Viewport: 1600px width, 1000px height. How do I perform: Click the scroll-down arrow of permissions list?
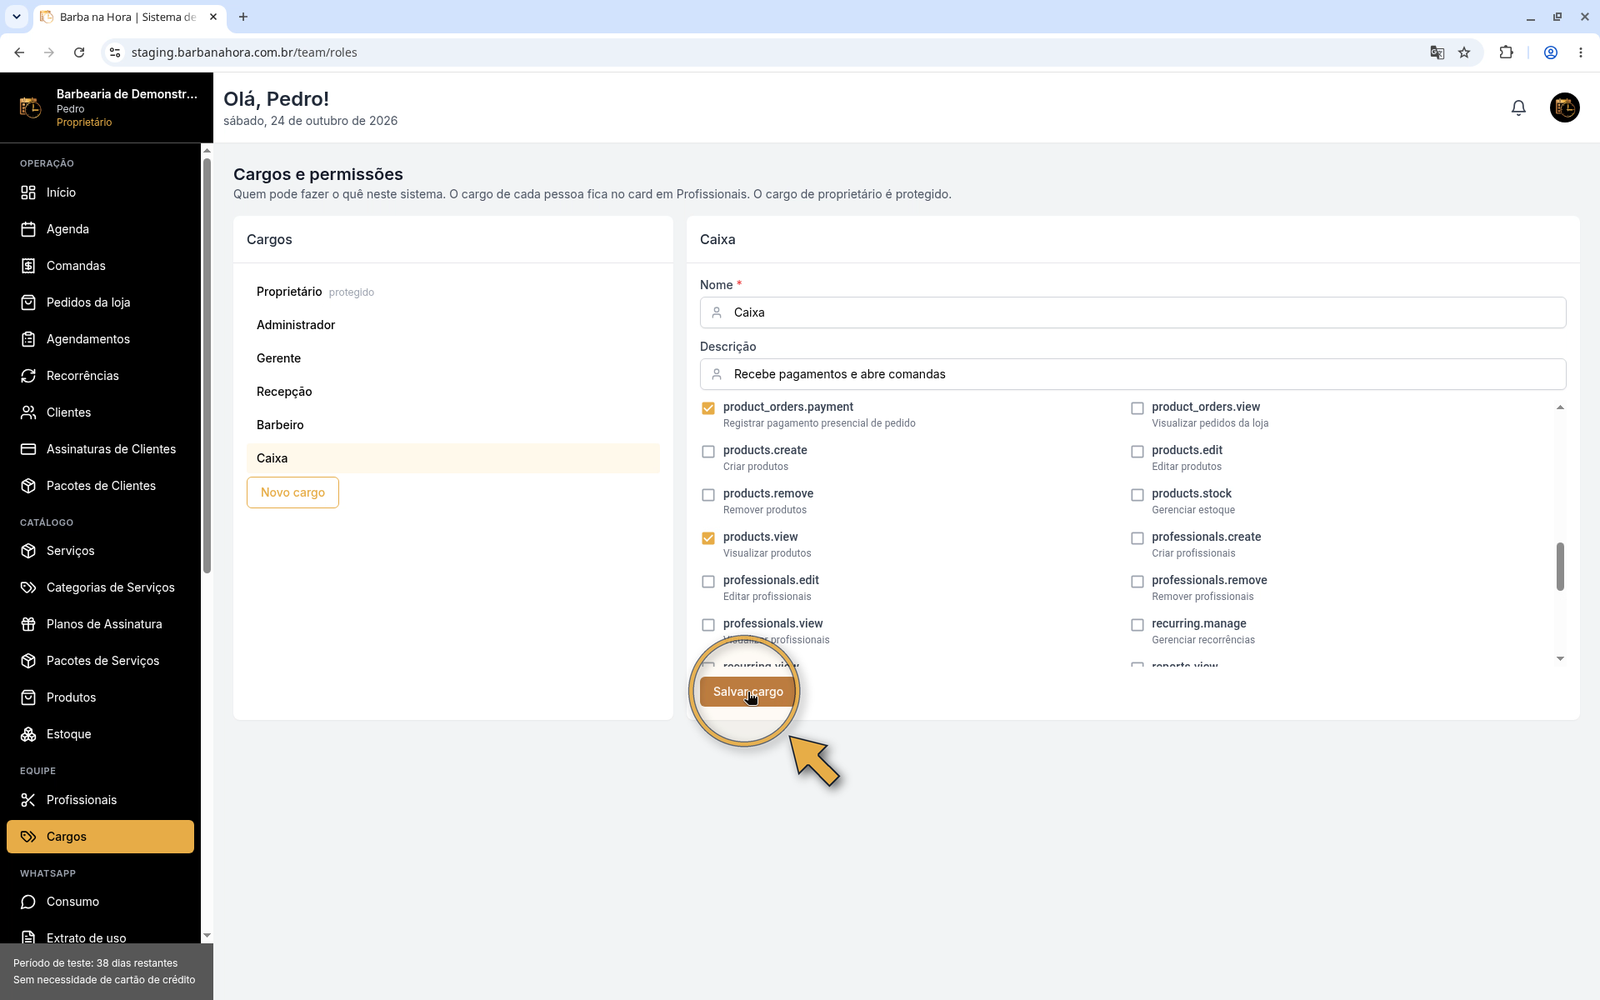[1560, 659]
